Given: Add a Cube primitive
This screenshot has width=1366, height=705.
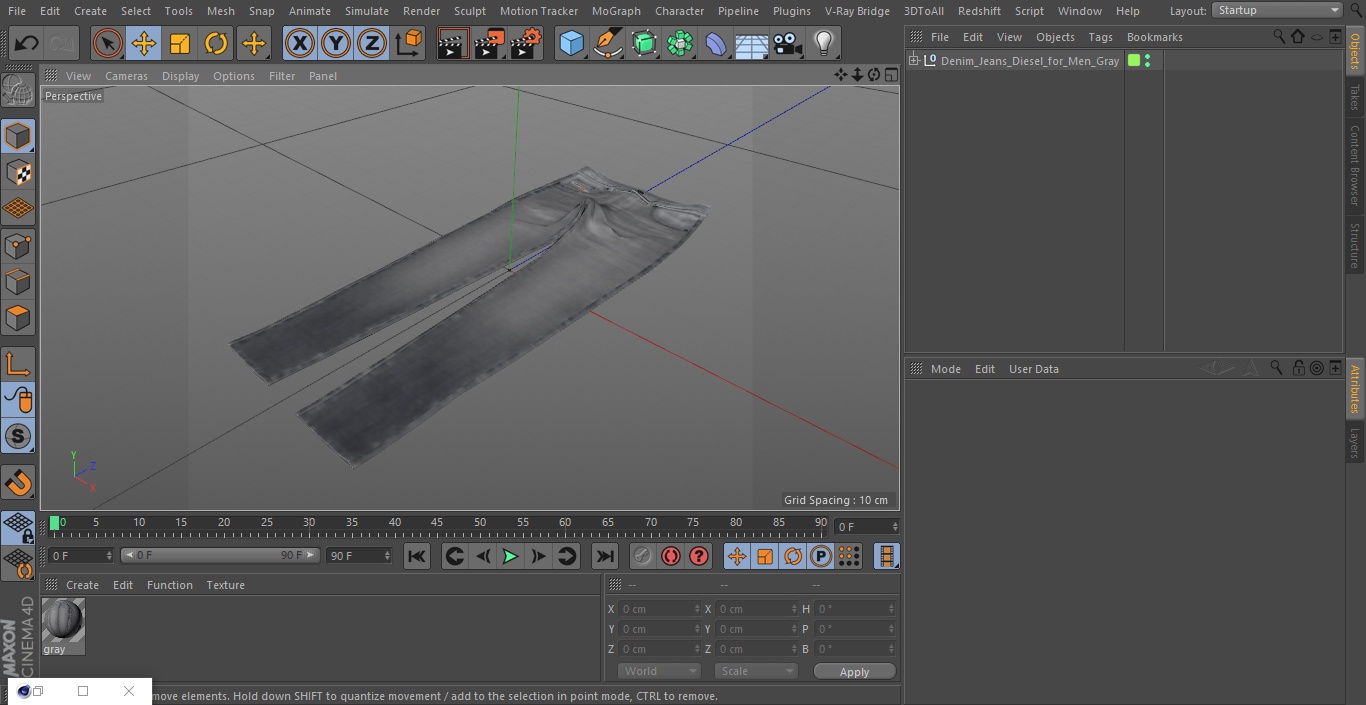Looking at the screenshot, I should (571, 43).
